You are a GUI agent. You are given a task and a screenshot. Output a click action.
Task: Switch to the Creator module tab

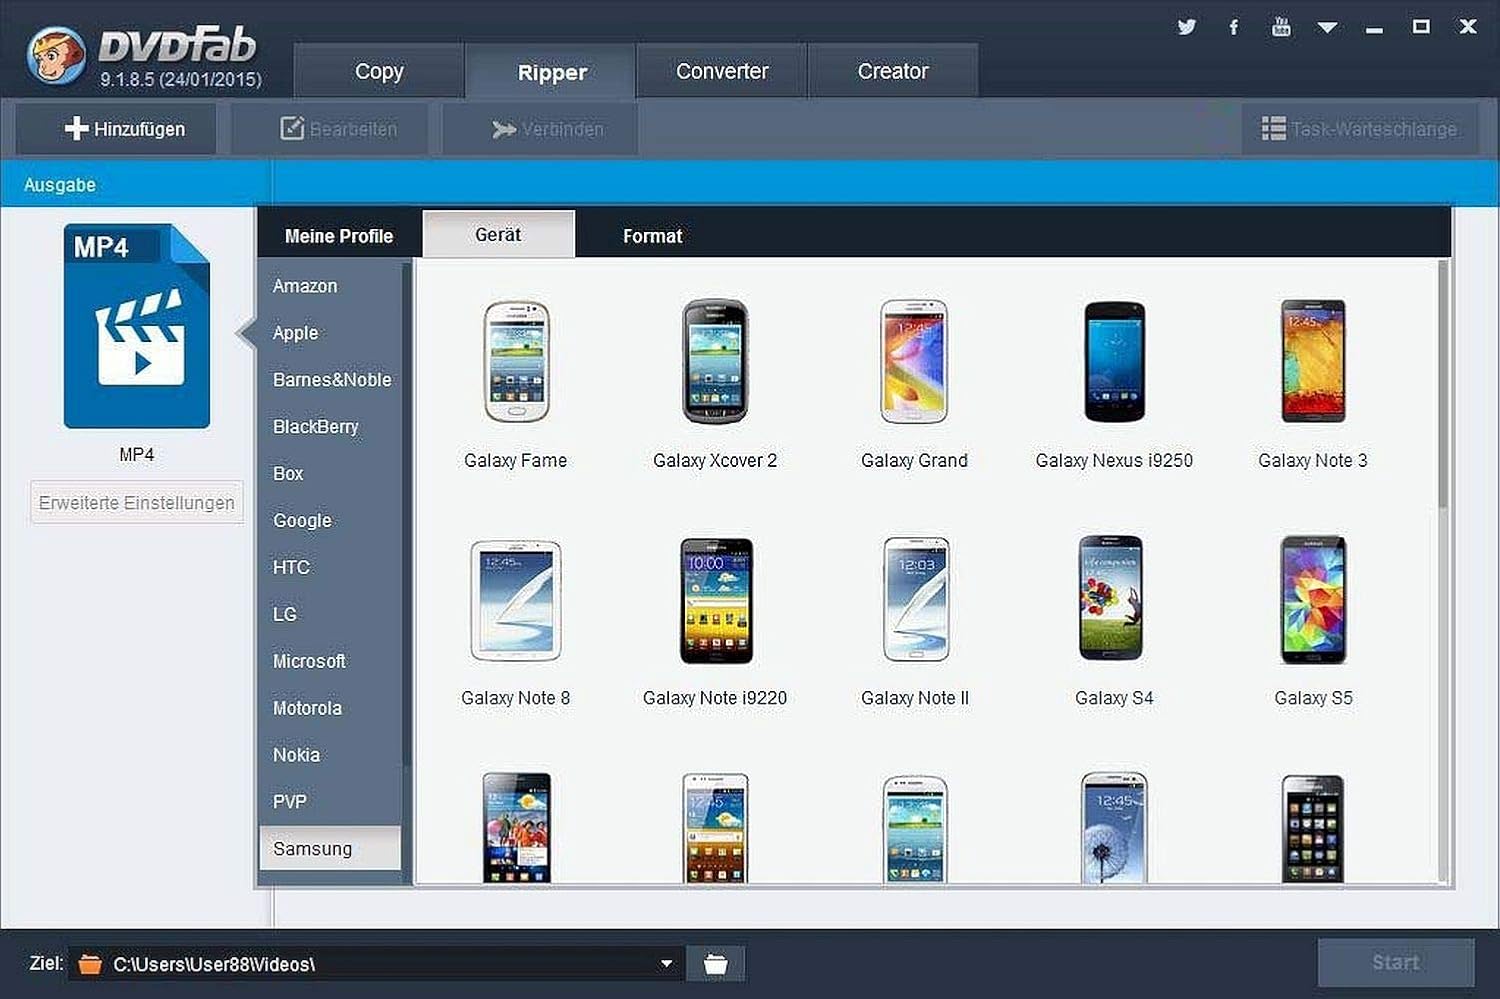coord(893,71)
